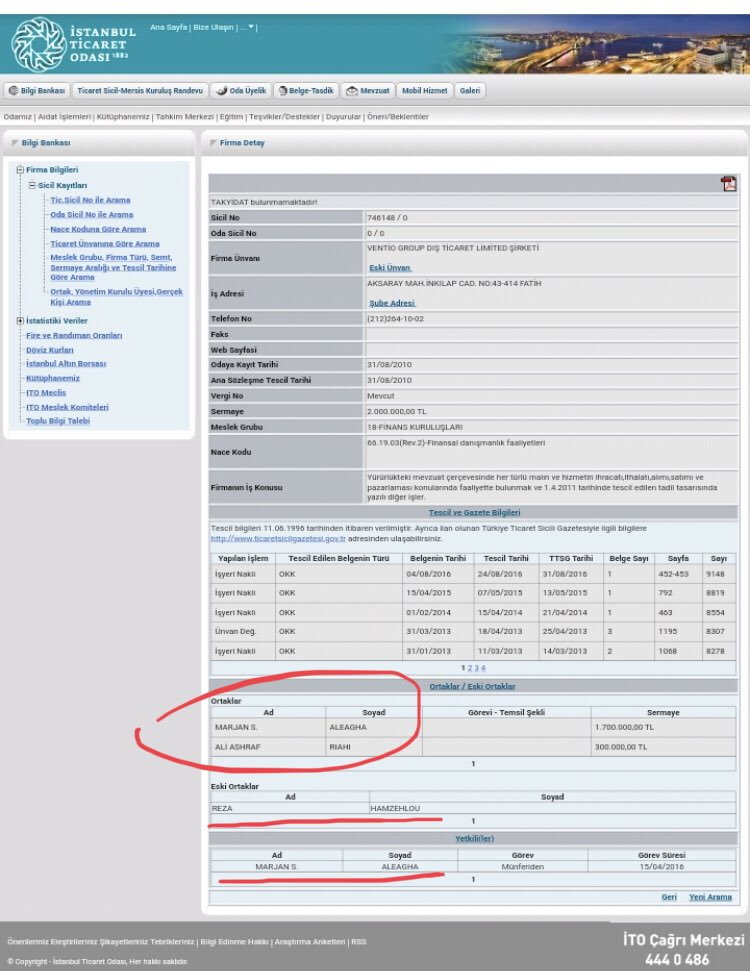The width and height of the screenshot is (750, 971).
Task: Click the Galeri button
Action: 470,90
